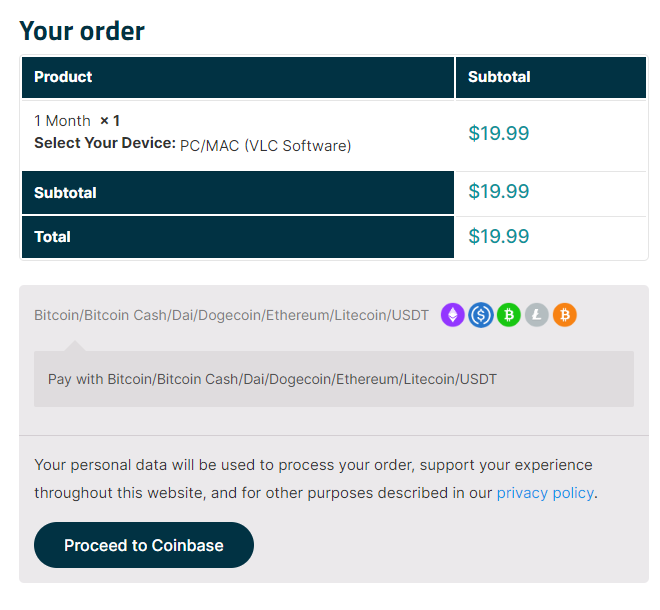Image resolution: width=660 pixels, height=610 pixels.
Task: Click the Select Your Device label
Action: pos(105,144)
